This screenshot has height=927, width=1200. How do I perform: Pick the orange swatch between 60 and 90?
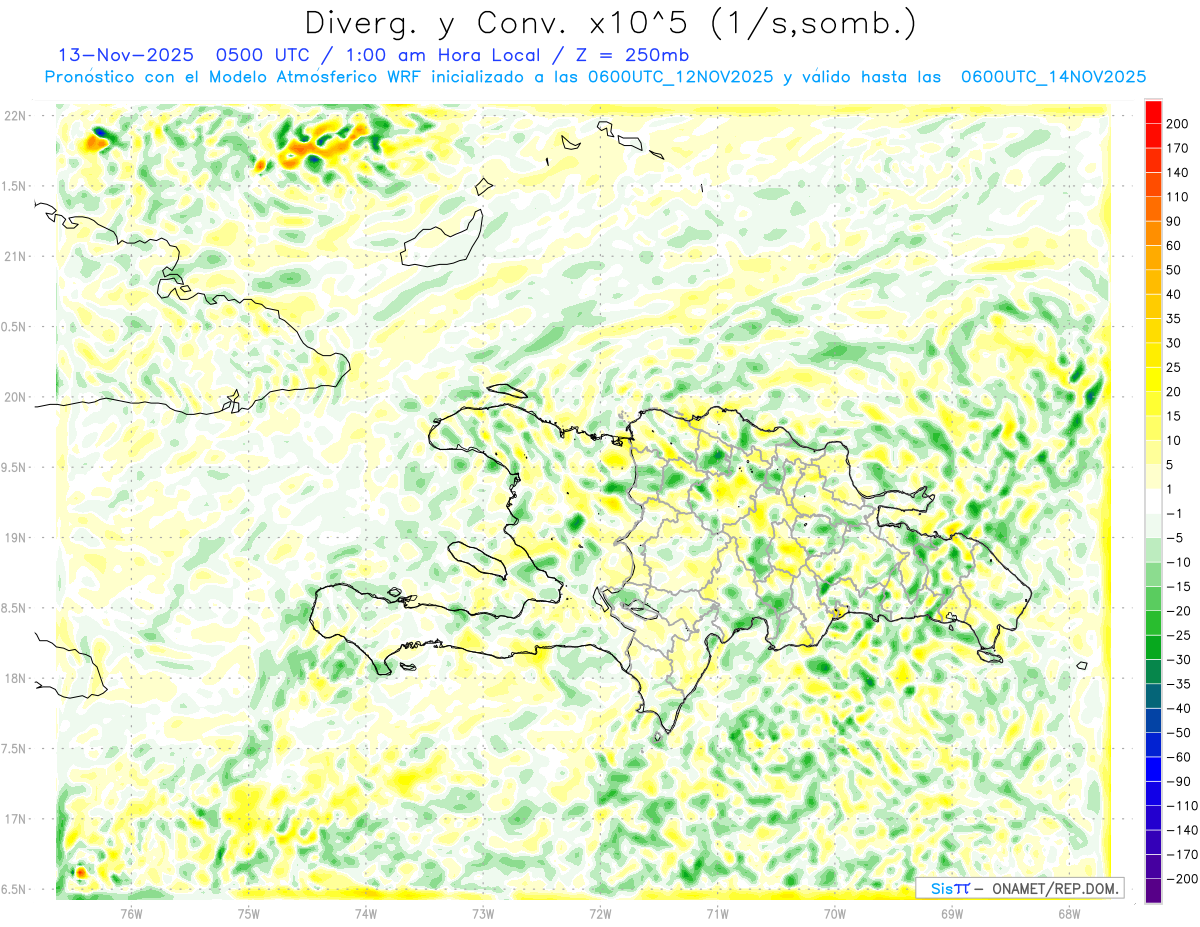coord(1154,234)
